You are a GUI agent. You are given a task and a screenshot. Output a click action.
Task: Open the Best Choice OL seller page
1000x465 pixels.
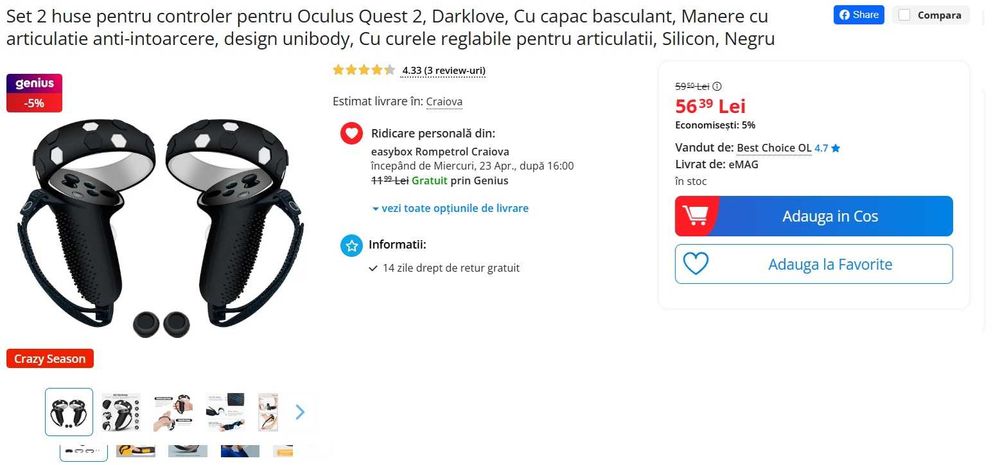(x=774, y=148)
